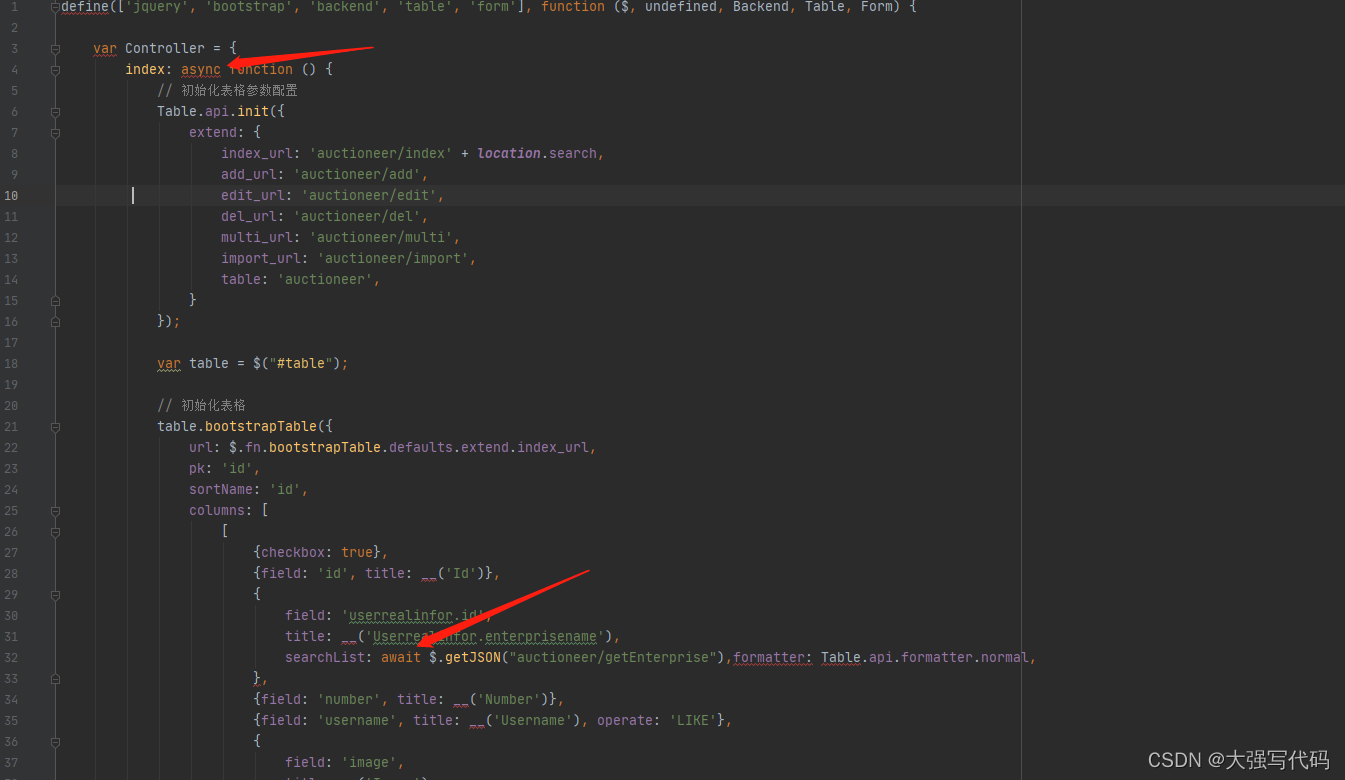Viewport: 1345px width, 780px height.
Task: Click the 'undefined' parameter on line 1
Action: coord(681,6)
